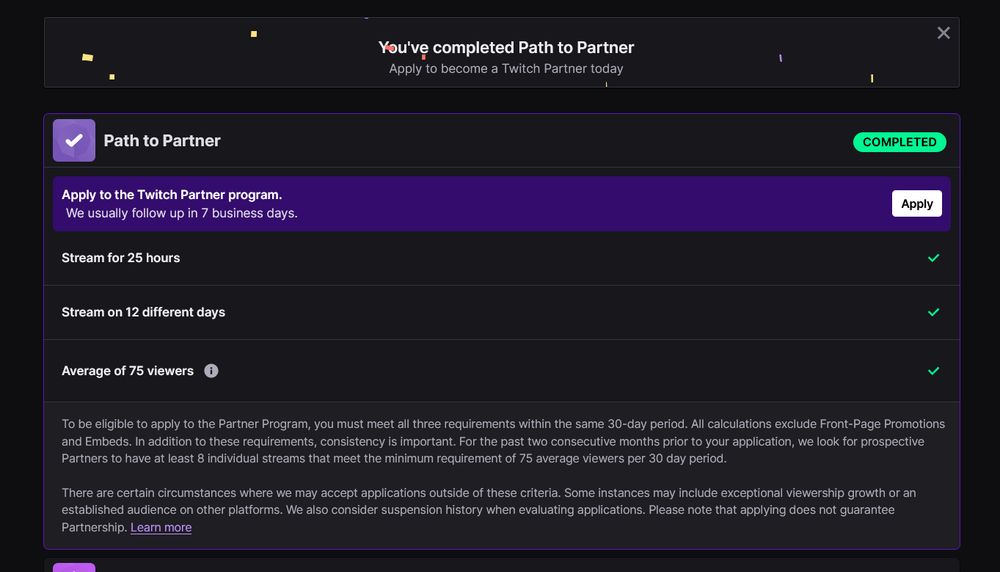Apply to the Twitch Partner program
The image size is (1000, 572).
(x=916, y=203)
